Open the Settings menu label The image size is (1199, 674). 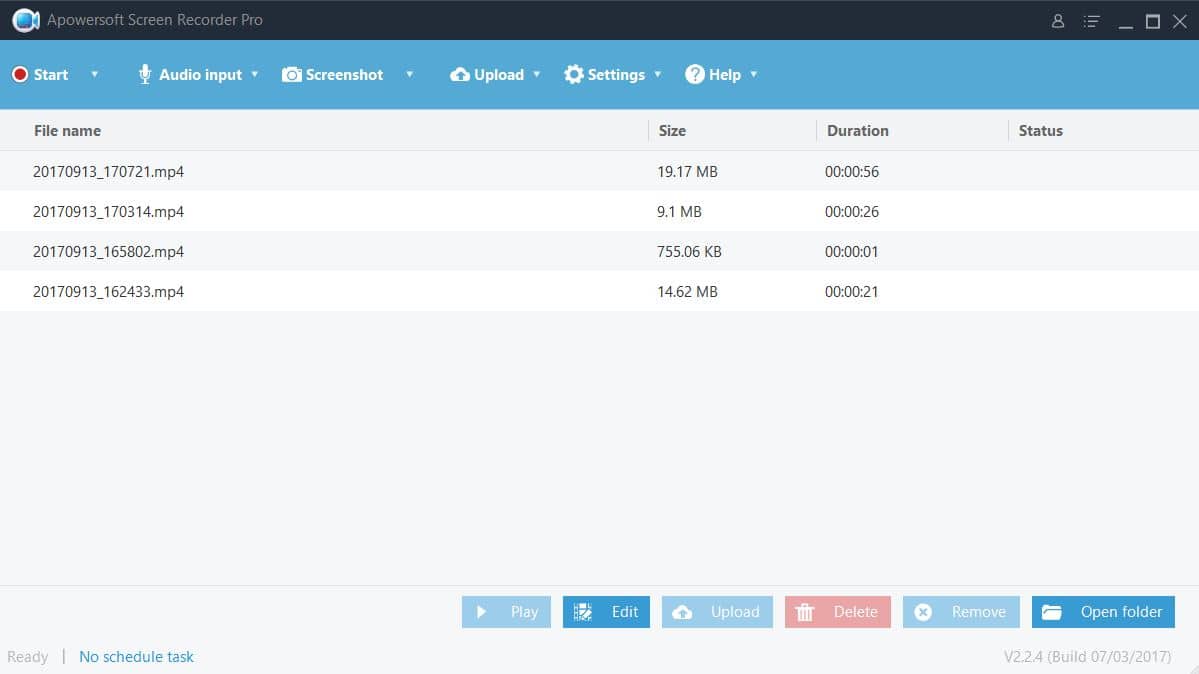tap(616, 75)
